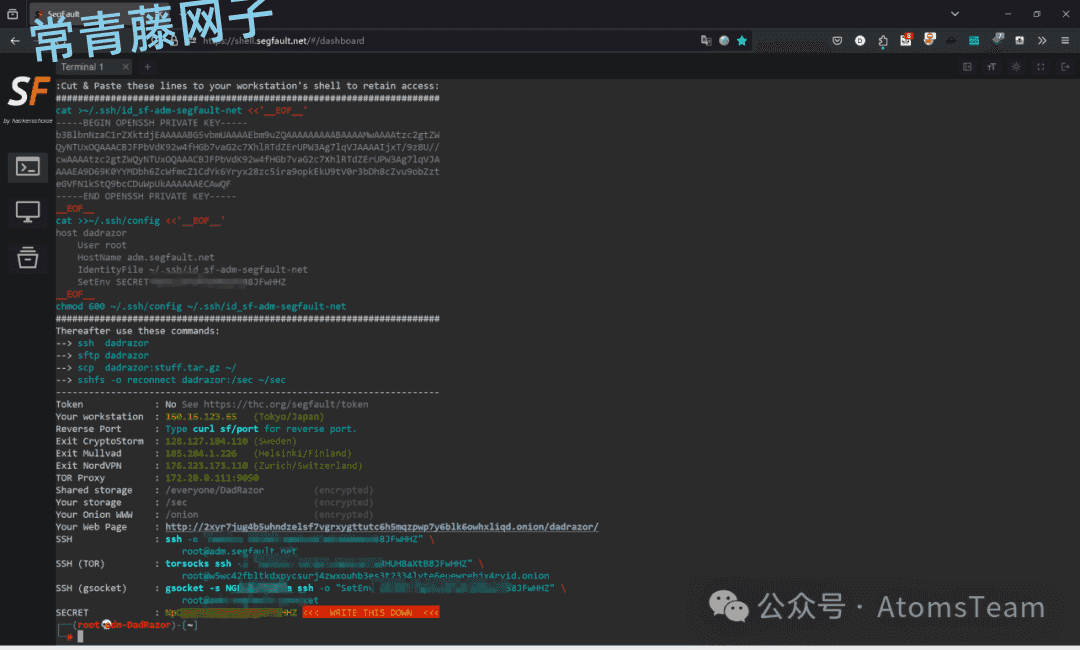Image resolution: width=1080 pixels, height=650 pixels.
Task: Translate this page from the address bar
Action: coord(706,41)
